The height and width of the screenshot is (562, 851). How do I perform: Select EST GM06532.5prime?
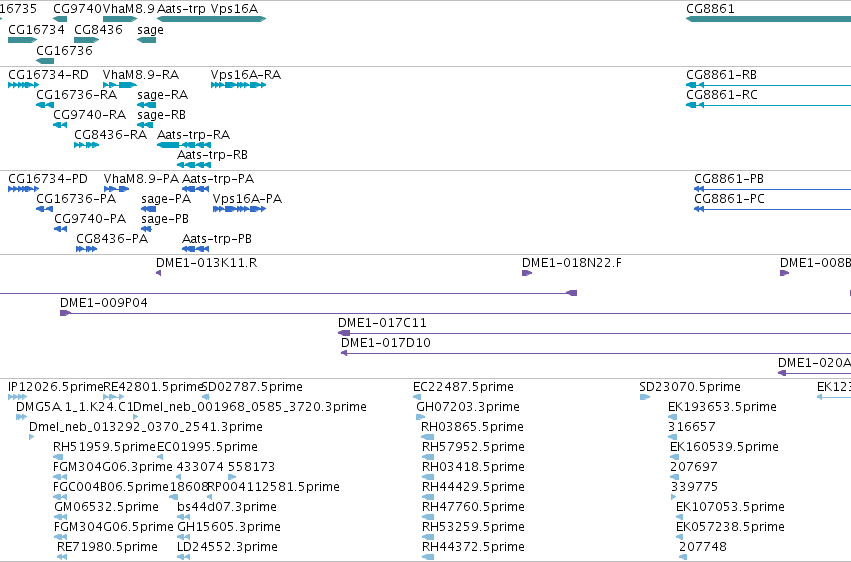pyautogui.click(x=61, y=518)
